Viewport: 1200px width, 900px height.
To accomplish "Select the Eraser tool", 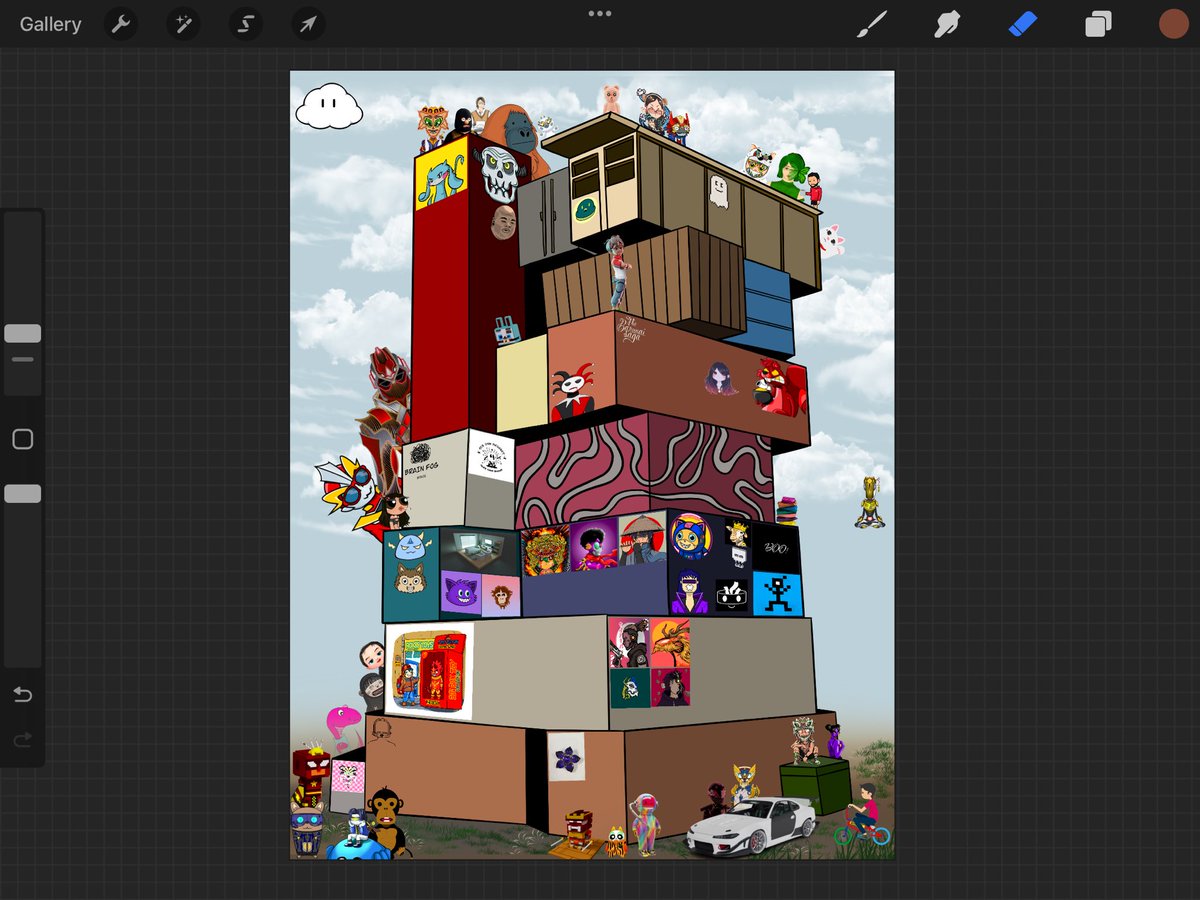I will (1023, 24).
